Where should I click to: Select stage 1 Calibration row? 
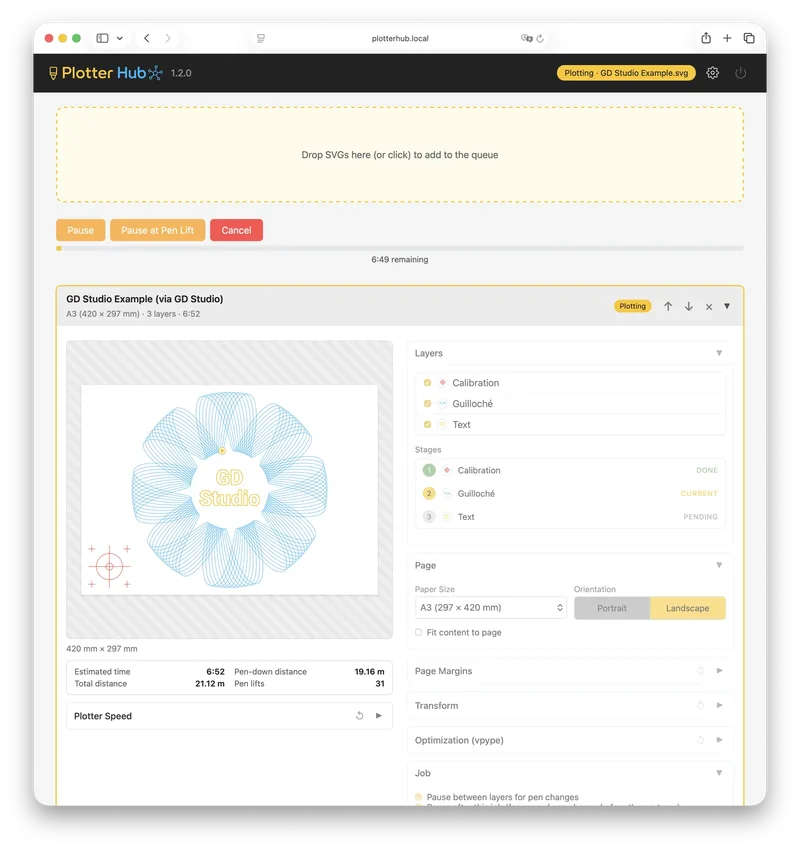coord(570,470)
